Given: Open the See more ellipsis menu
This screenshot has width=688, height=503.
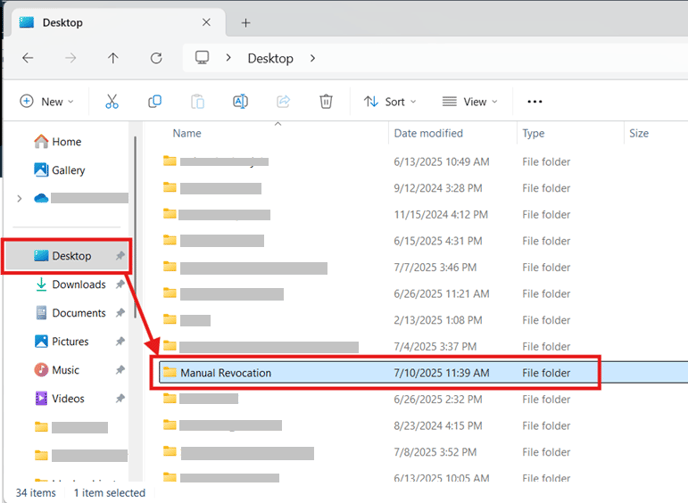Looking at the screenshot, I should tap(534, 101).
